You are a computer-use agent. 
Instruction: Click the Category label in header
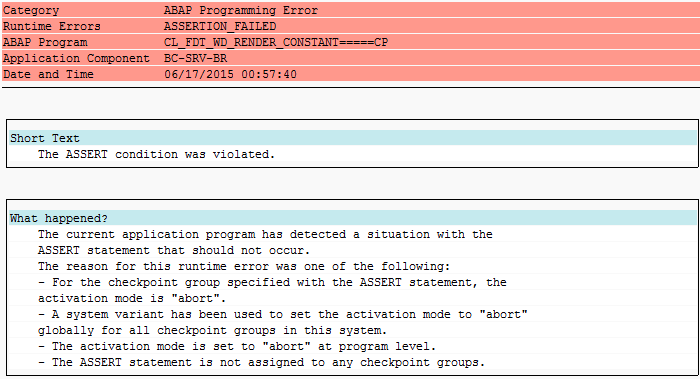pyautogui.click(x=31, y=10)
